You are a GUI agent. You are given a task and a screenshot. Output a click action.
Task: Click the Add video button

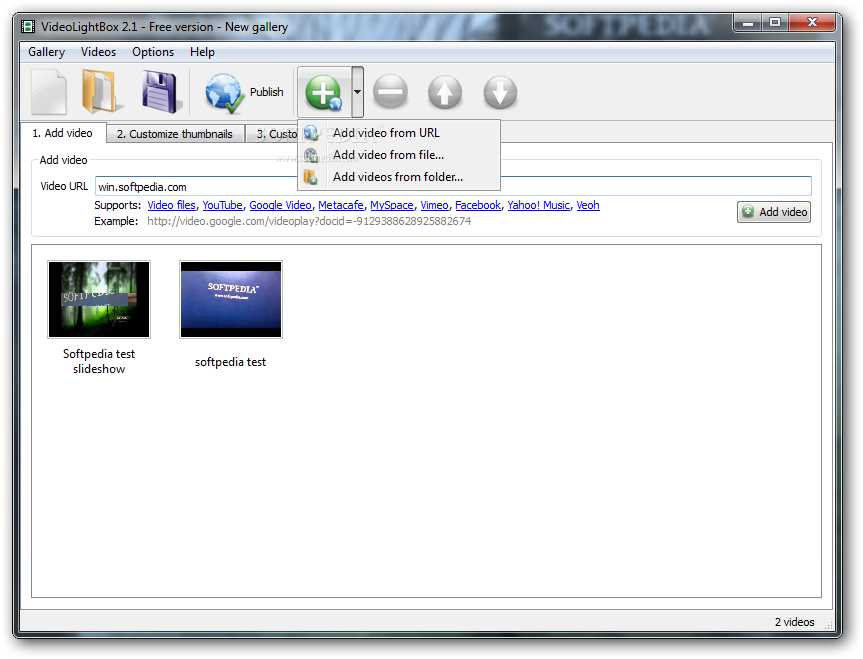tap(774, 212)
